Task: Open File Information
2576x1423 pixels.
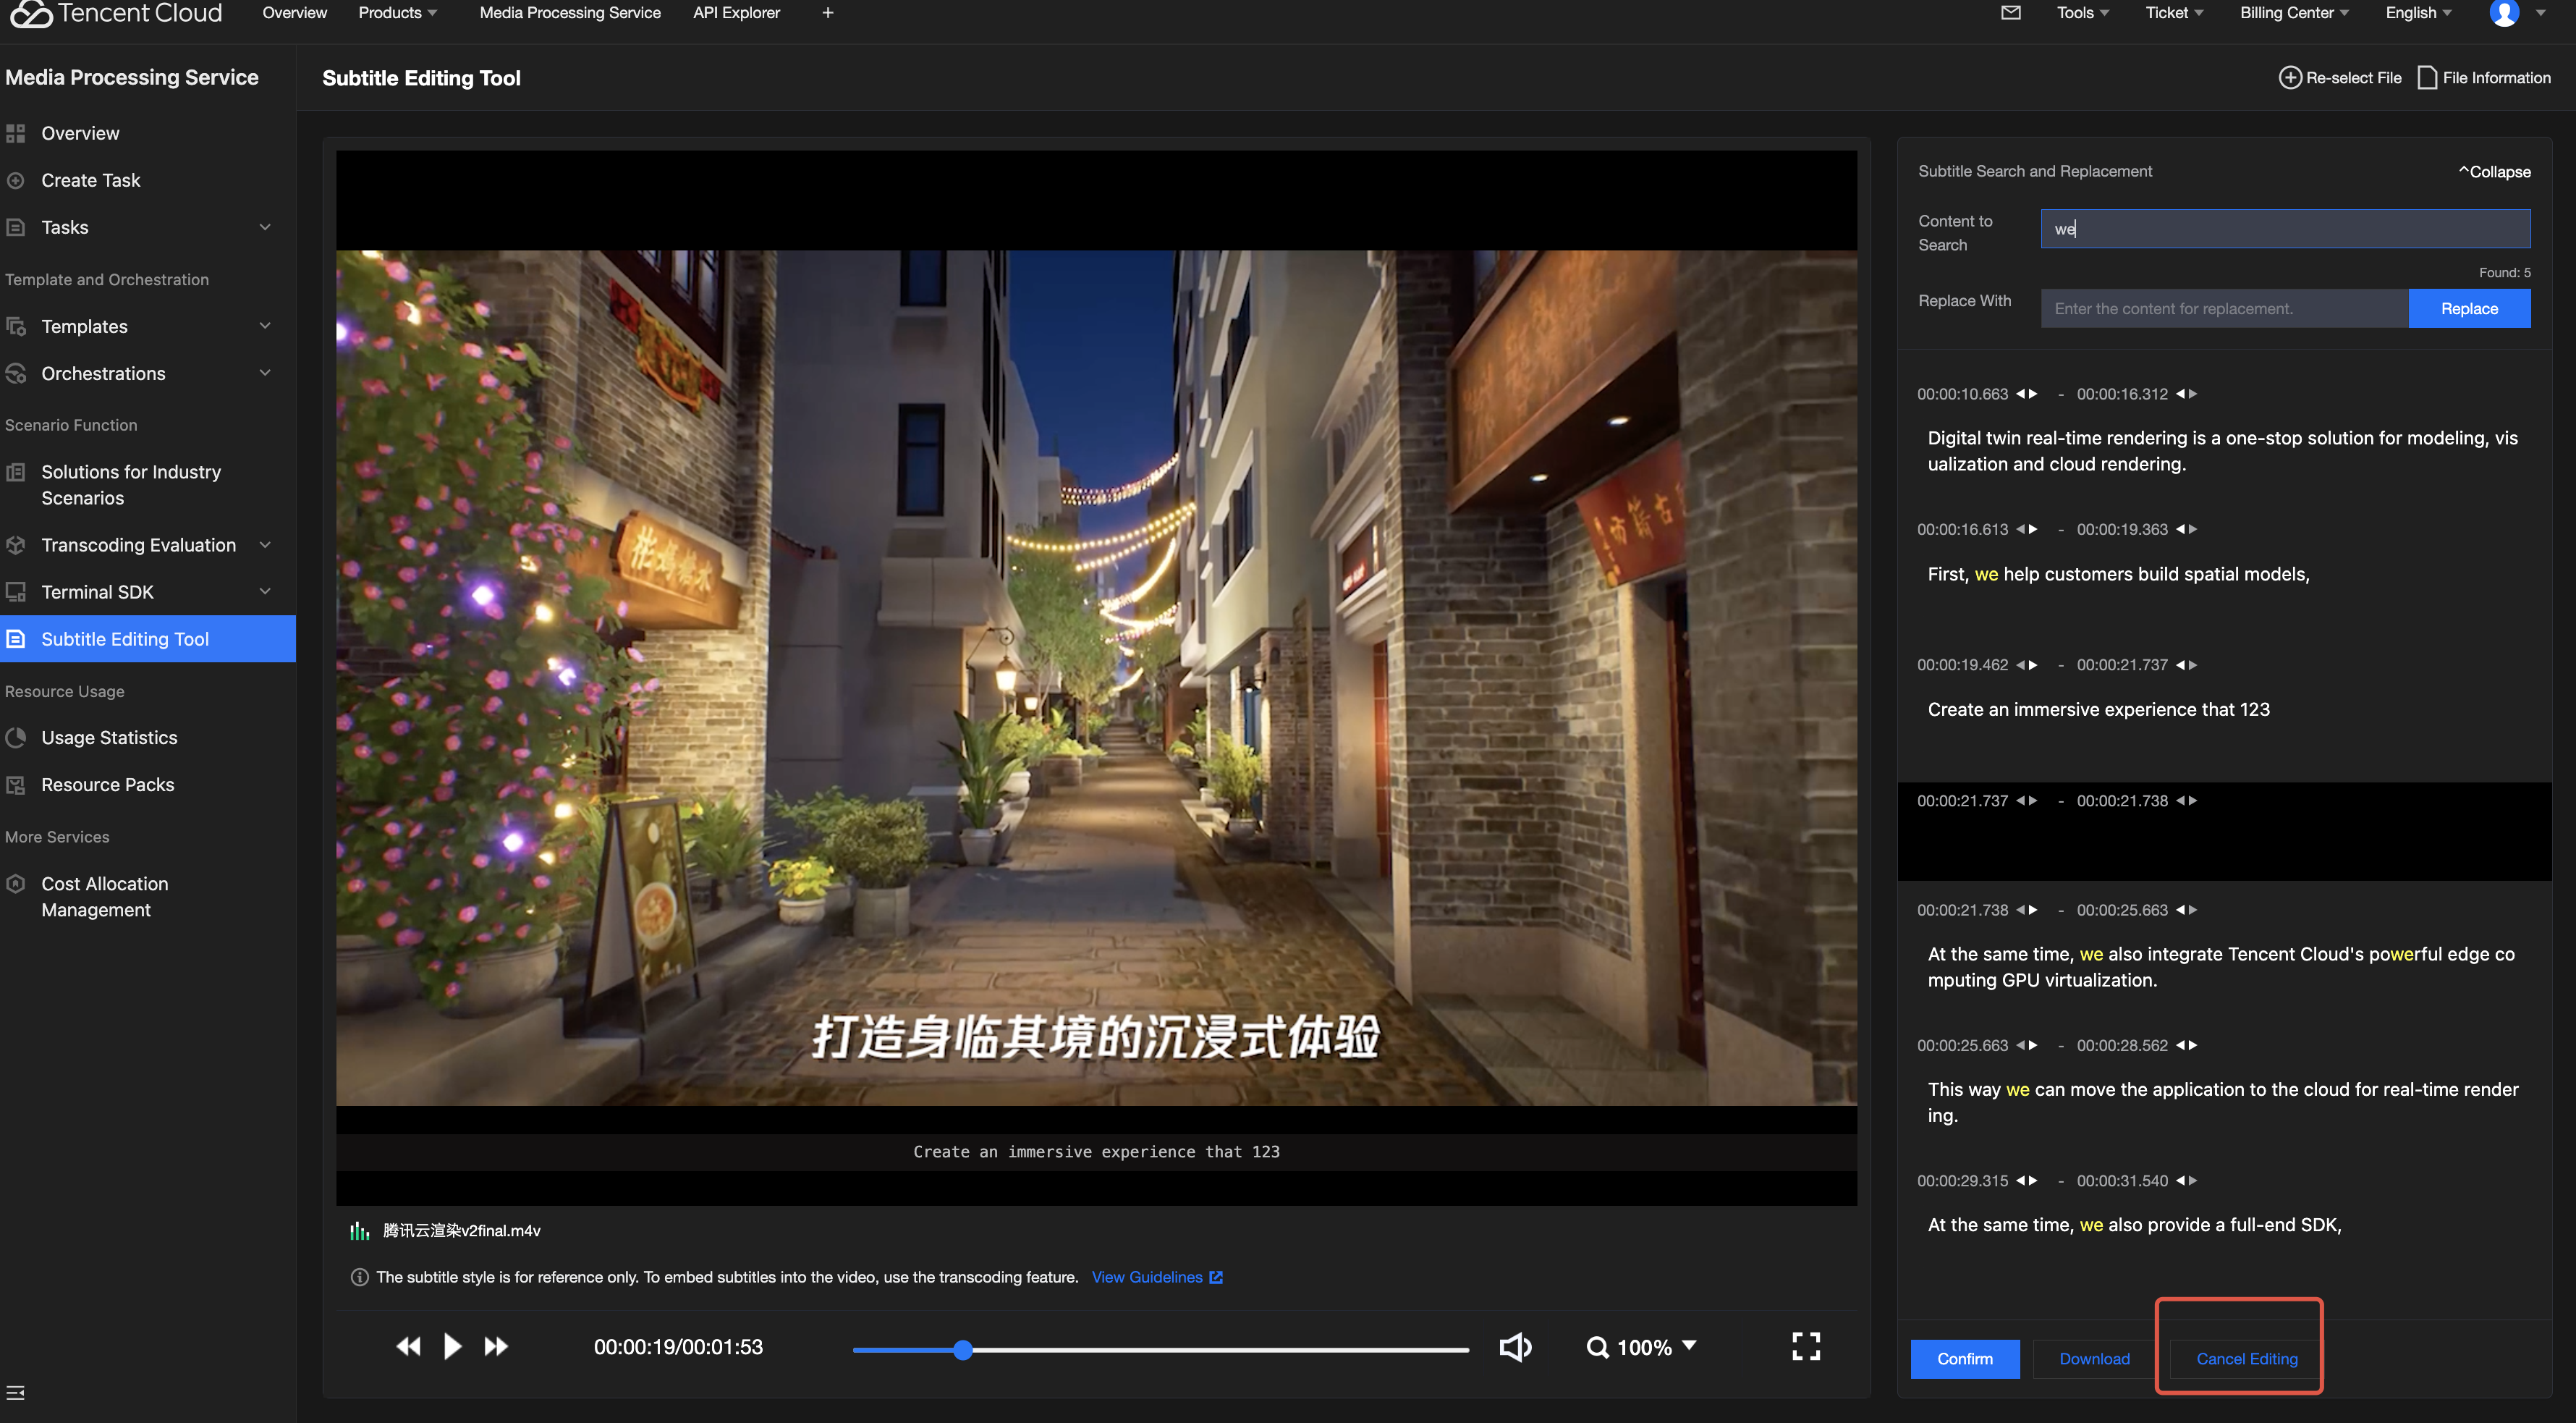Action: tap(2484, 78)
